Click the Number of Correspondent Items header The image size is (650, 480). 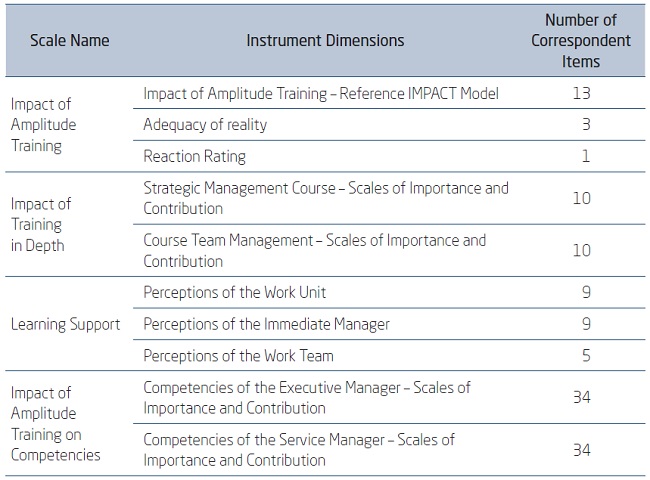coord(586,41)
